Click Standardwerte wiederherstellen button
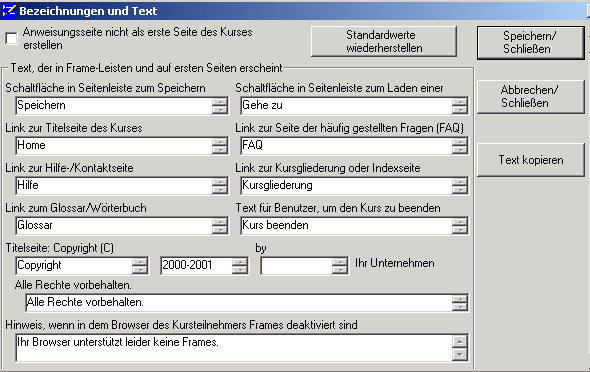Viewport: 590px width, 372px height. (384, 41)
